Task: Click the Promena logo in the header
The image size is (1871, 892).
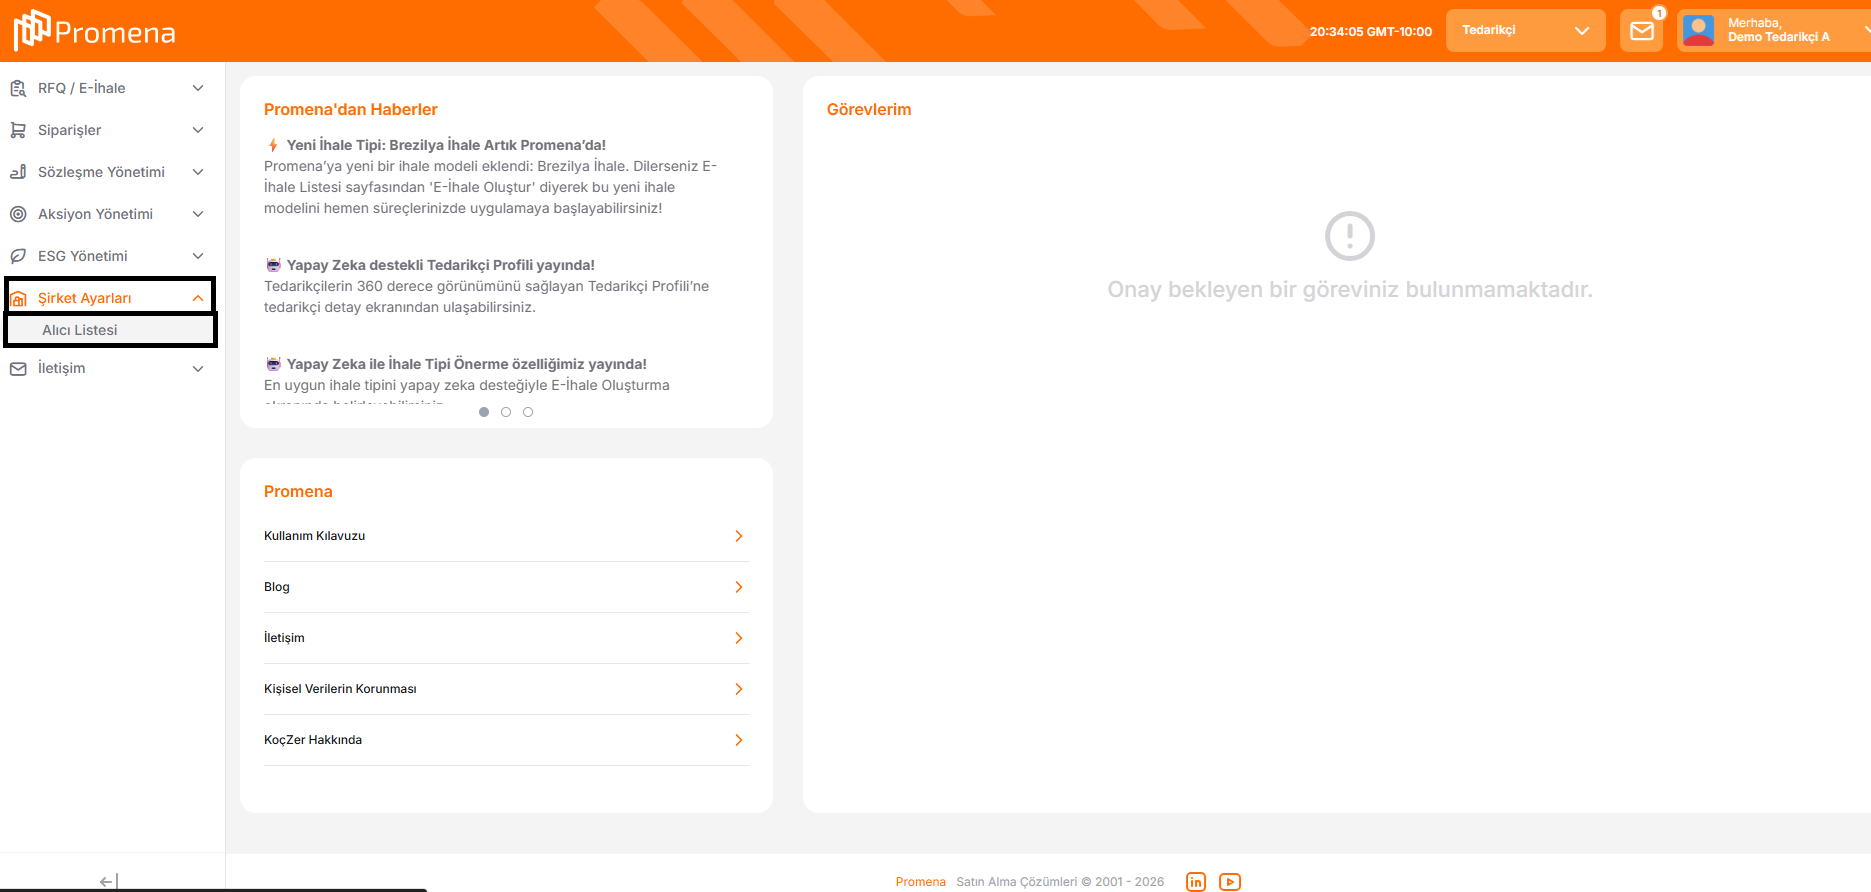Action: tap(95, 31)
